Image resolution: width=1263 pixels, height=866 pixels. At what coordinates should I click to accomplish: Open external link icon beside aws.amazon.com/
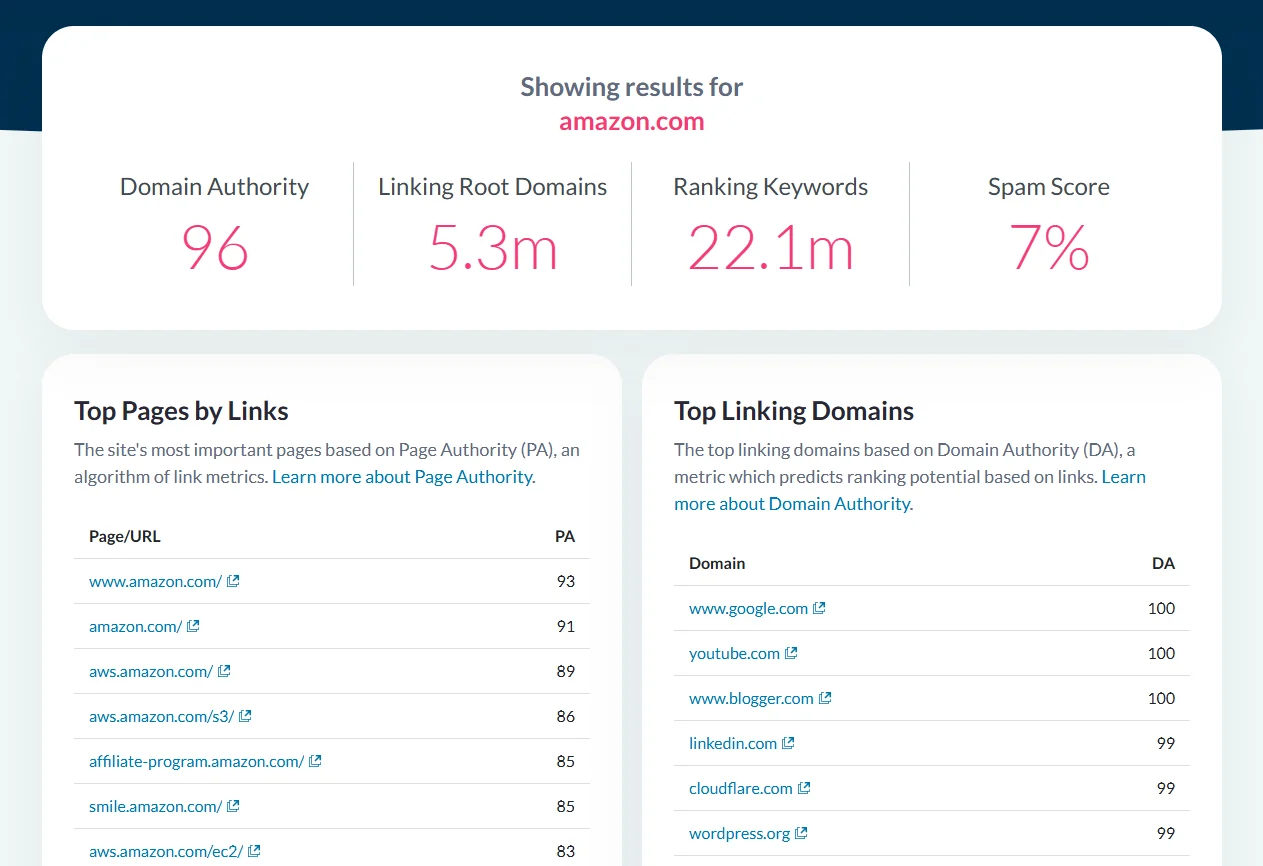click(x=224, y=671)
